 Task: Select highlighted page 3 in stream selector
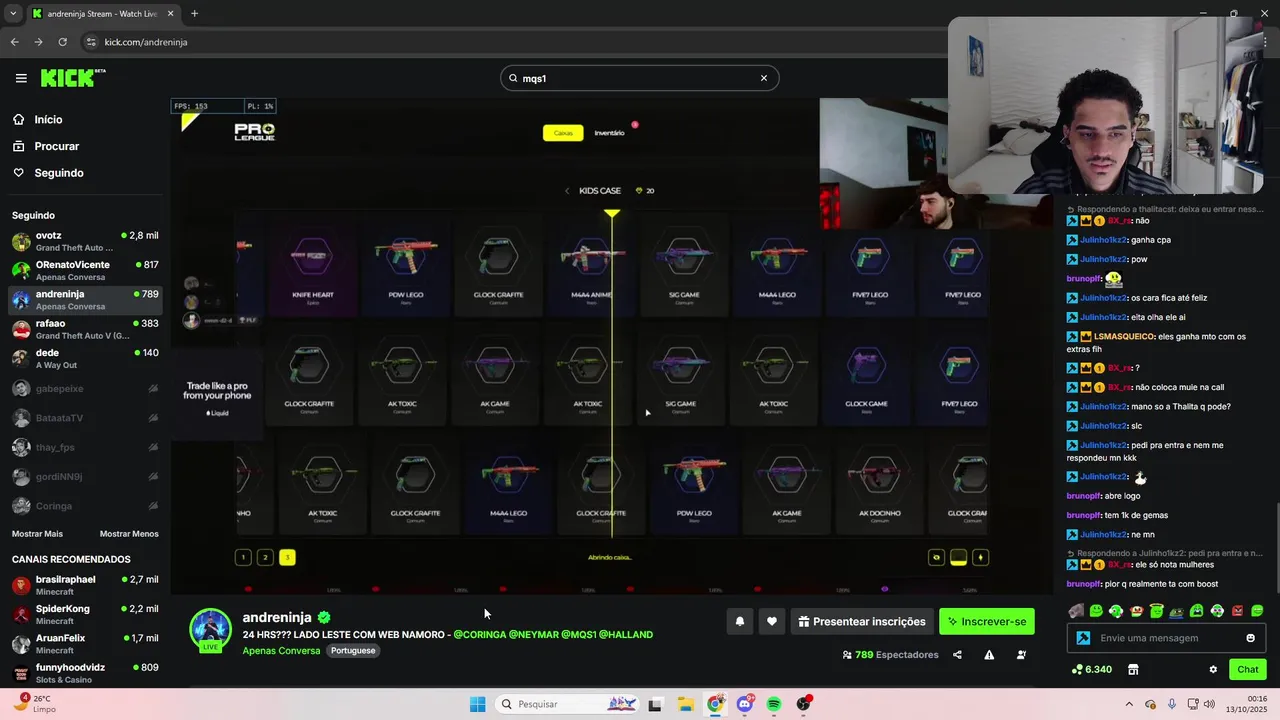coord(287,557)
